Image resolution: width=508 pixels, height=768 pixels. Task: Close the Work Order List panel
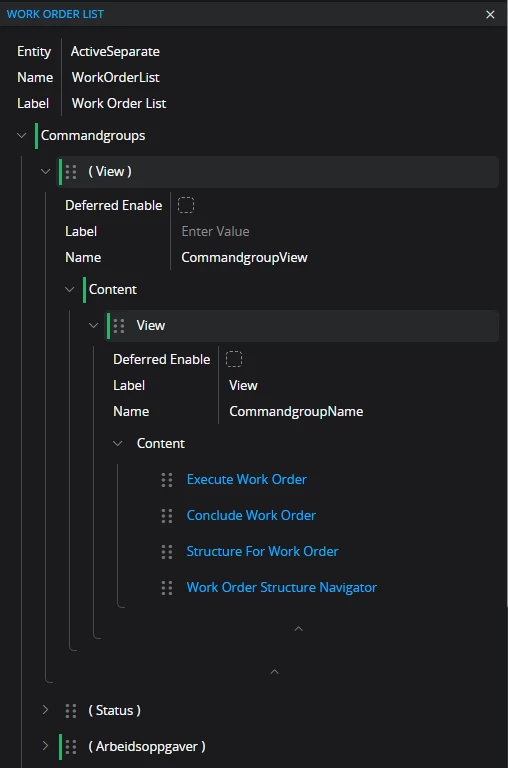[490, 14]
